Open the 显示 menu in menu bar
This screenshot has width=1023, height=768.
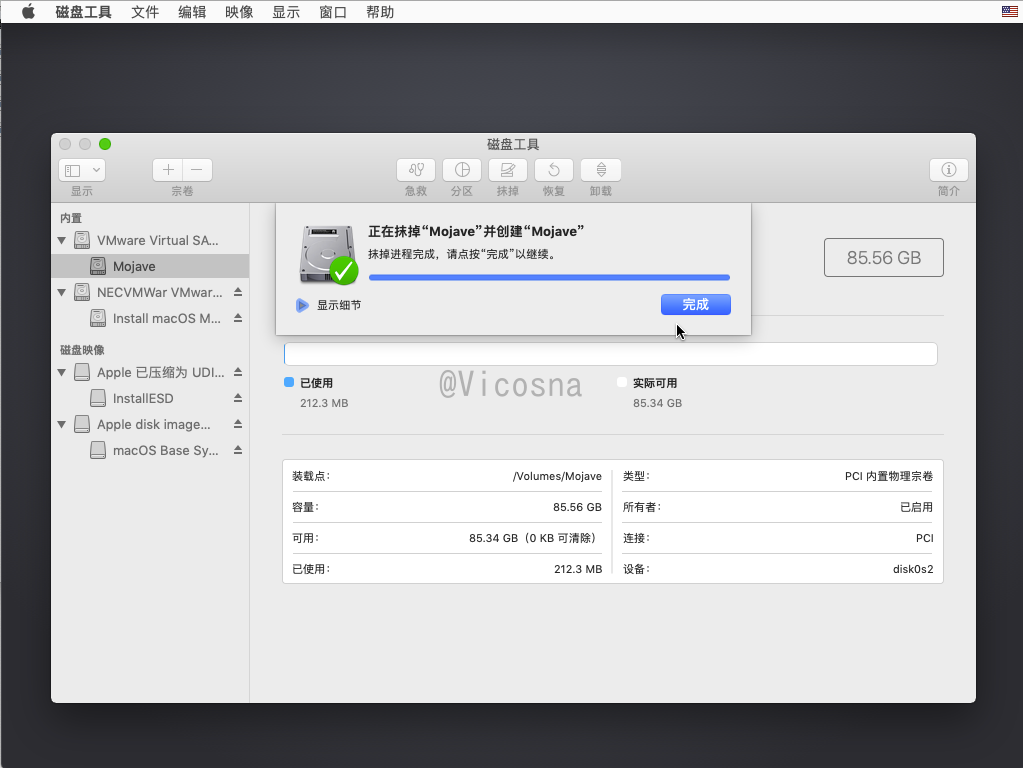tap(286, 12)
